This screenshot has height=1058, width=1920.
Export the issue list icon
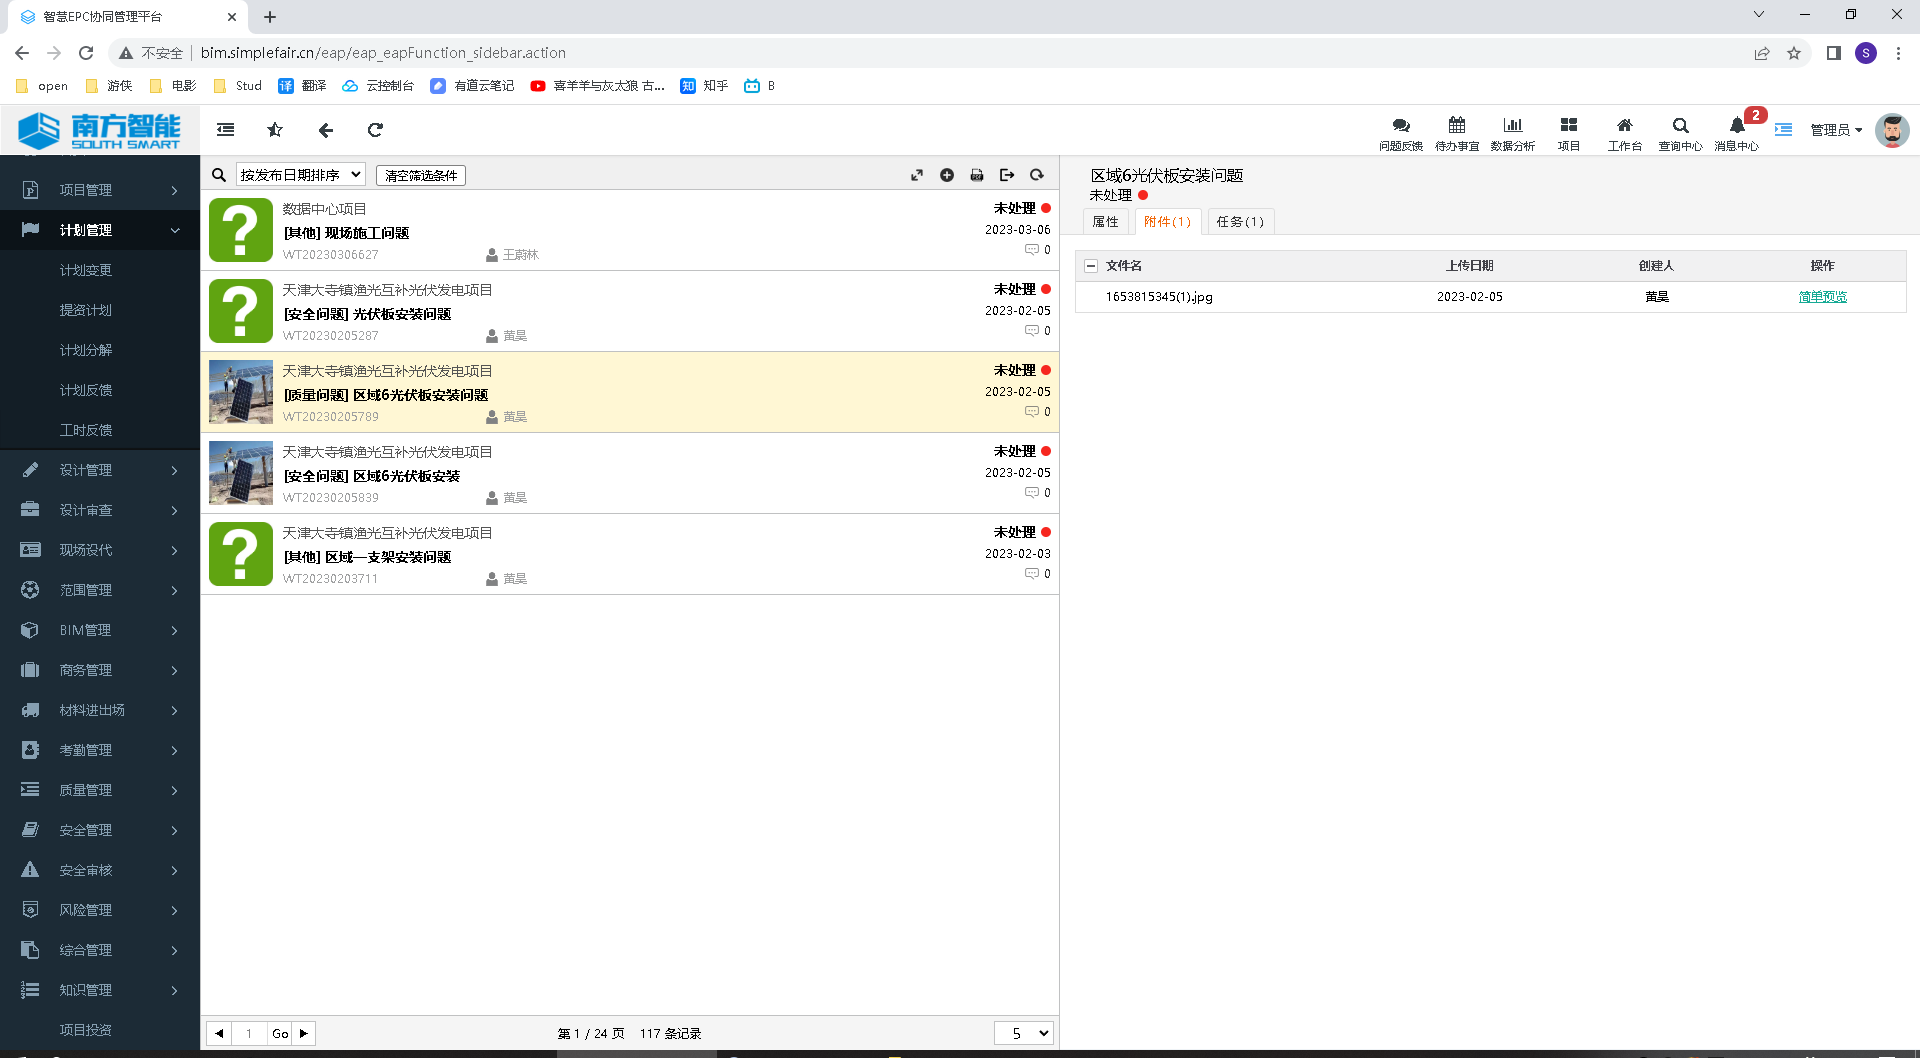point(1007,175)
